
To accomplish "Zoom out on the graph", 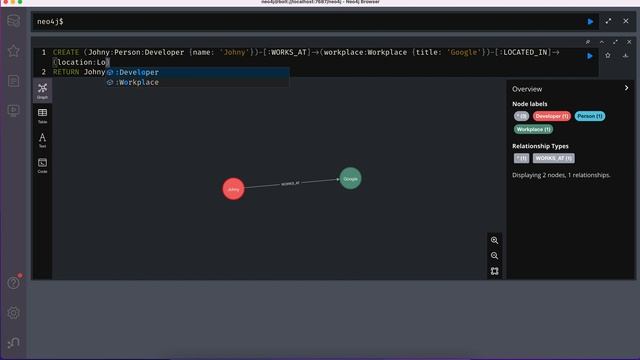I will [x=494, y=256].
